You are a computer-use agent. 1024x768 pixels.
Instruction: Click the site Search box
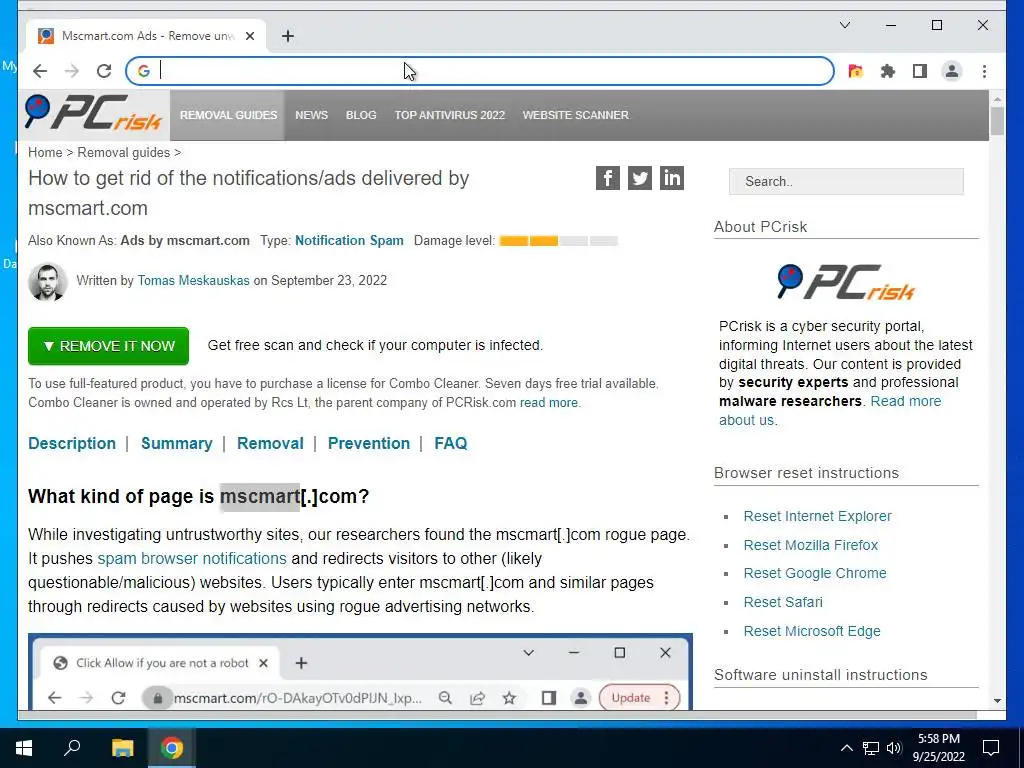point(846,182)
